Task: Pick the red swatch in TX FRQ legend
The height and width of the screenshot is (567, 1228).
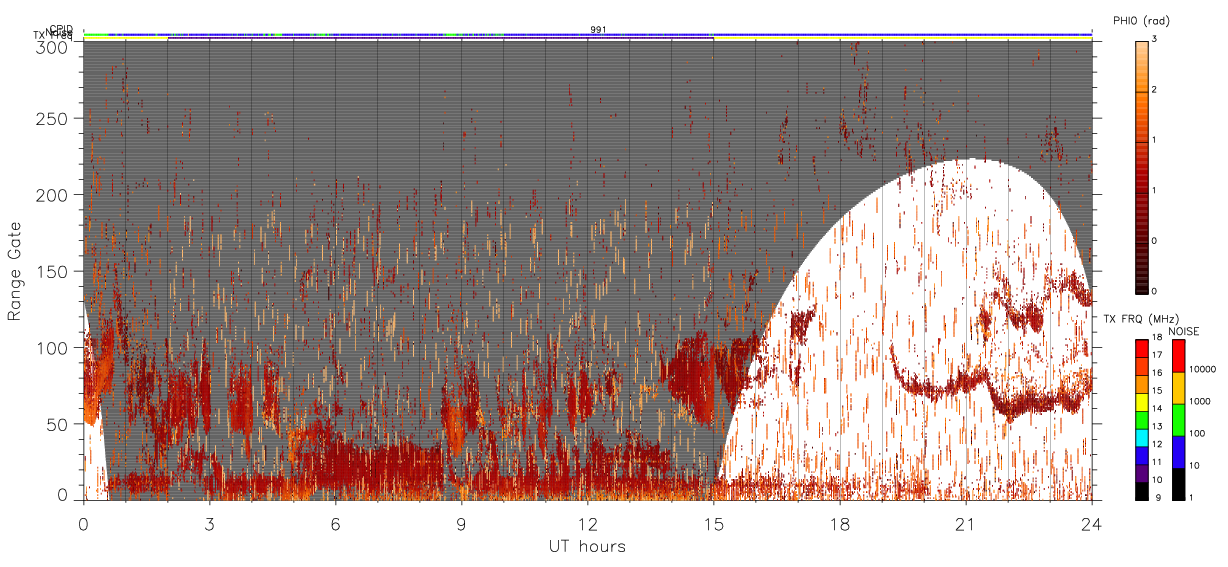Action: click(x=1142, y=348)
